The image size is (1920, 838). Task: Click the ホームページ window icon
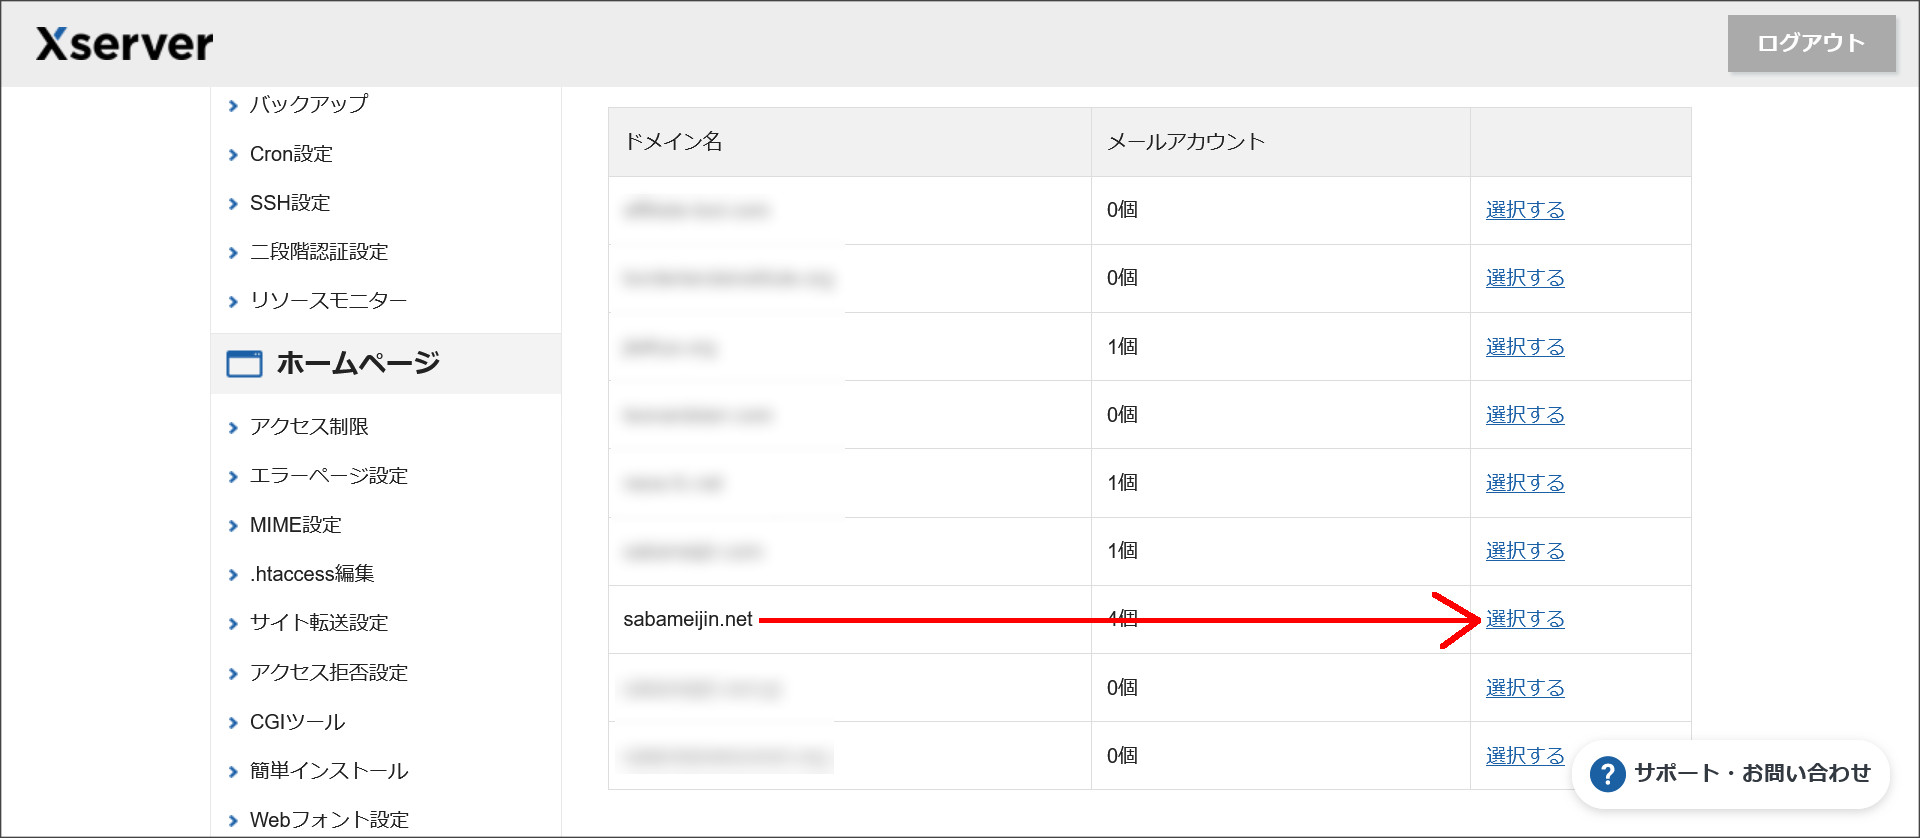pos(244,363)
